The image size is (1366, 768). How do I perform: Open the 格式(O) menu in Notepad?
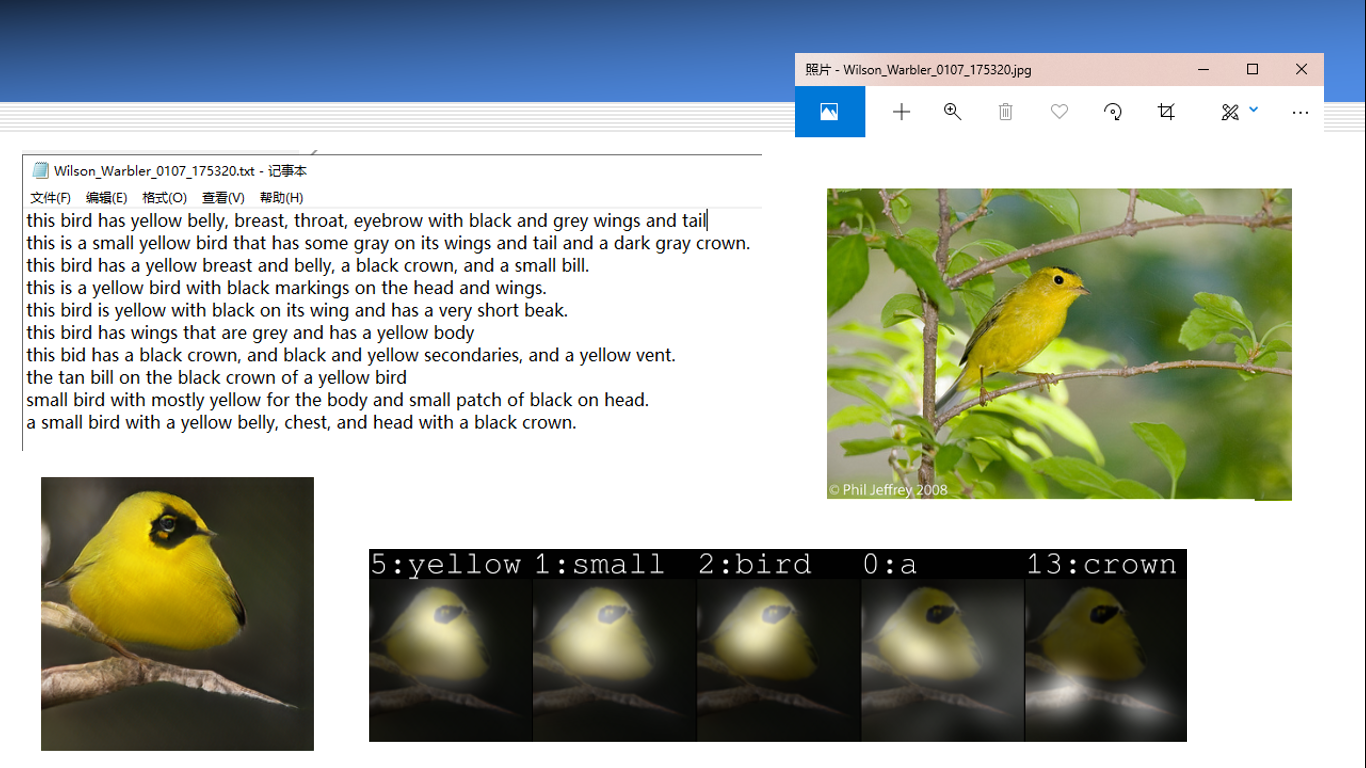coord(163,197)
